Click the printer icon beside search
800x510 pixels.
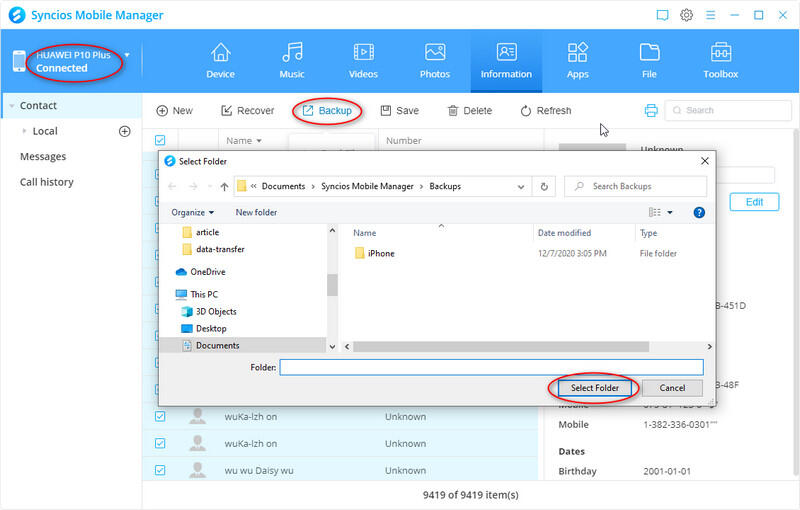[x=651, y=110]
